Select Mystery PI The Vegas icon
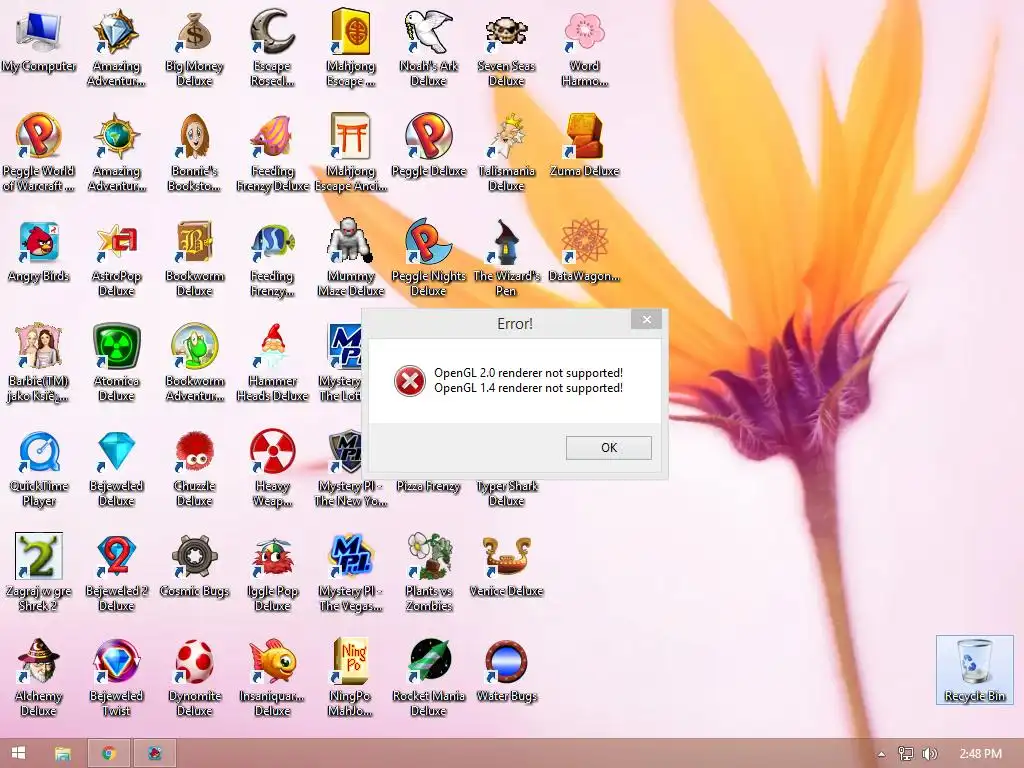This screenshot has height=768, width=1024. click(x=350, y=556)
